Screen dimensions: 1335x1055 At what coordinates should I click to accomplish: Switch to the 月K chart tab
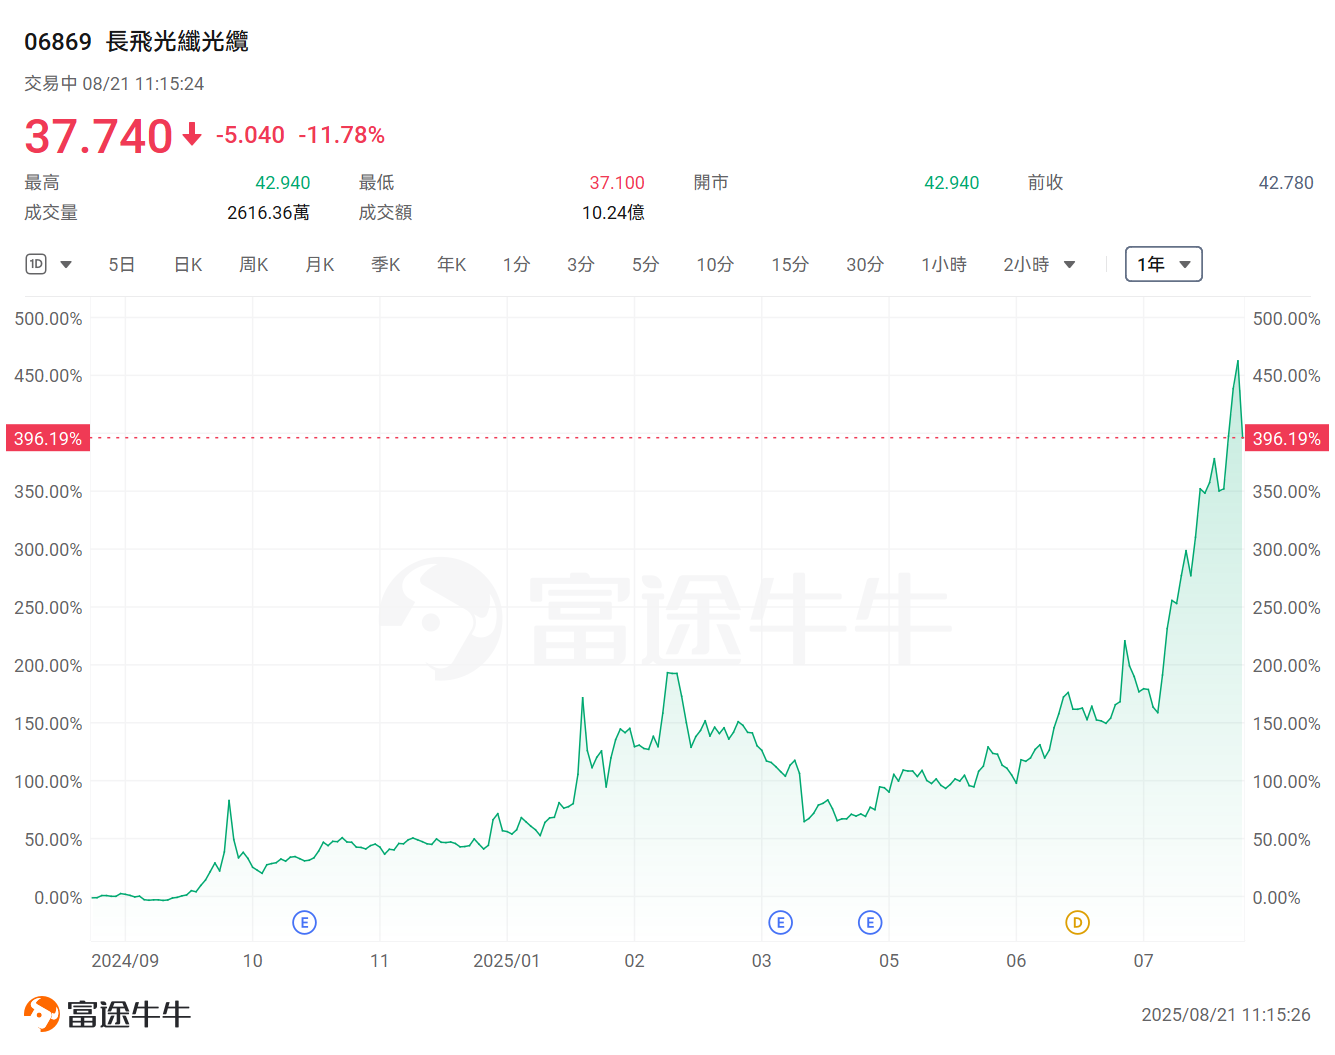pyautogui.click(x=319, y=264)
